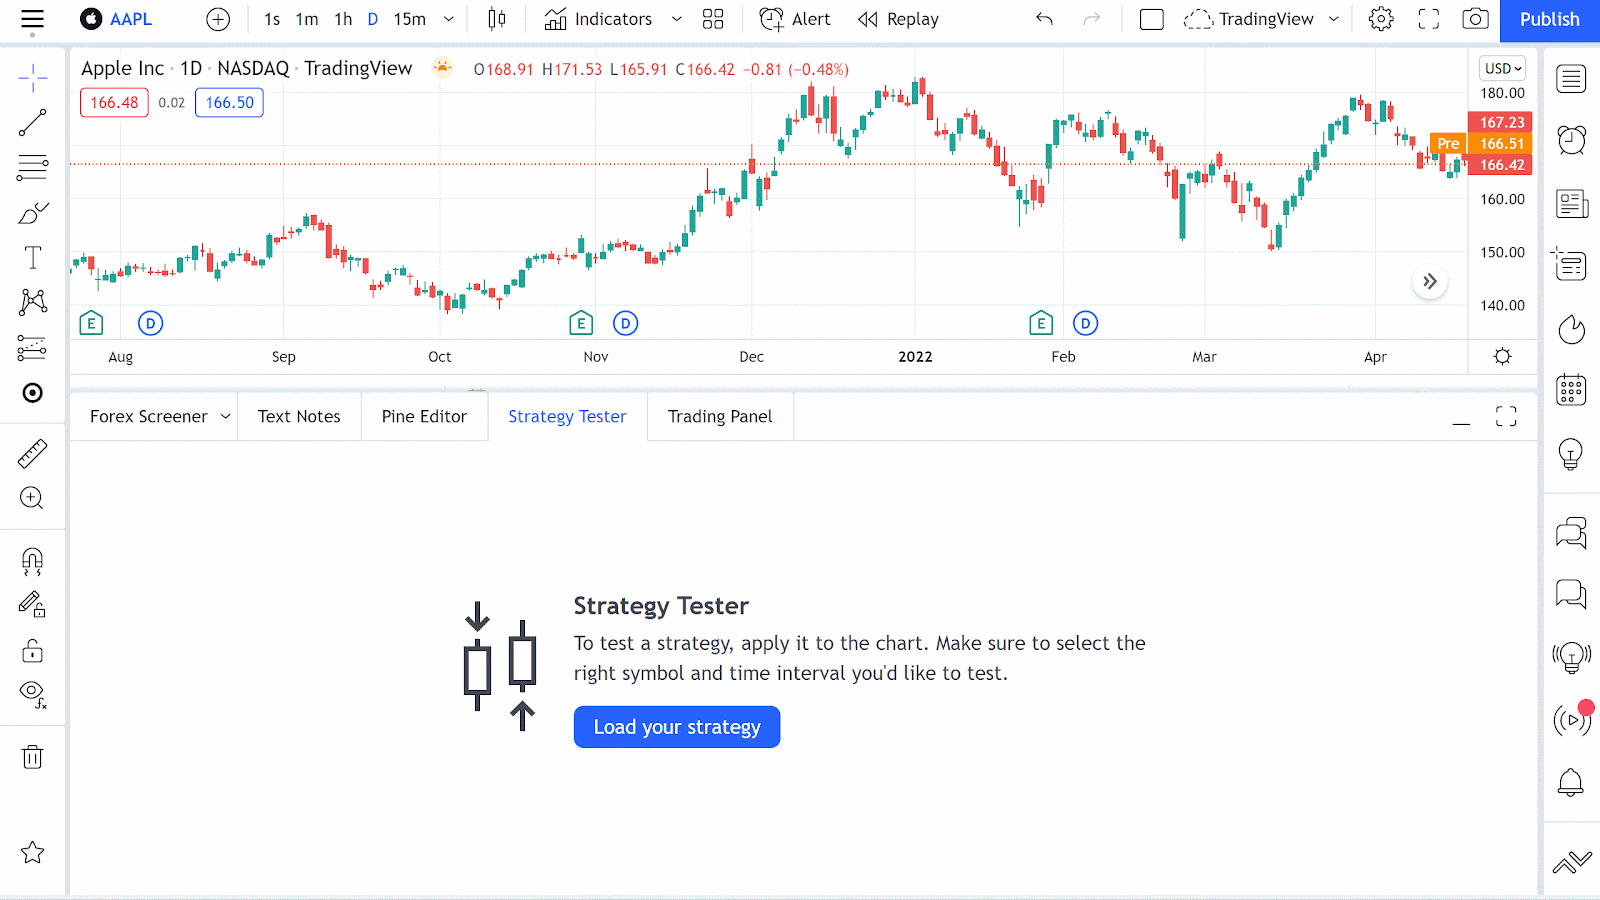The height and width of the screenshot is (900, 1600).
Task: Open Watchlist panel in right sidebar
Action: (1571, 79)
